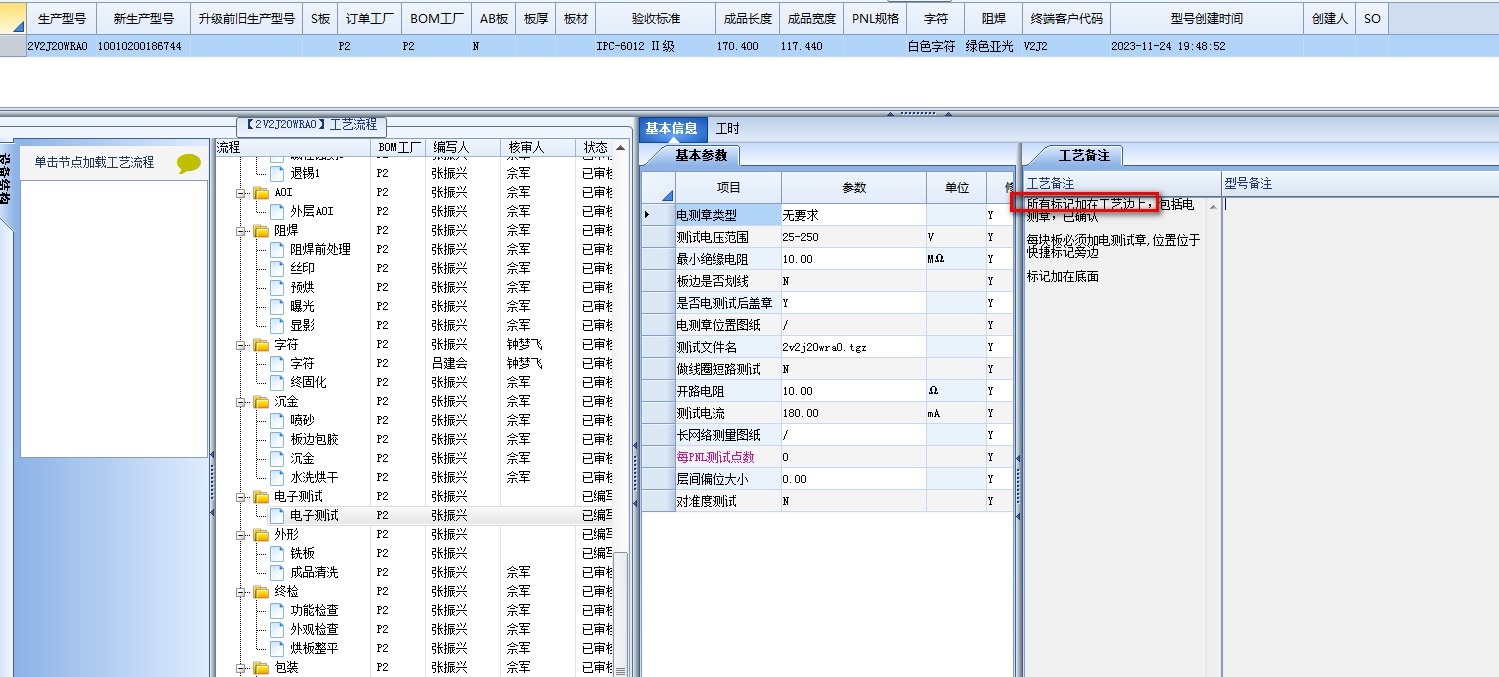Click the 显影 document icon
The height and width of the screenshot is (677, 1499).
pos(278,326)
